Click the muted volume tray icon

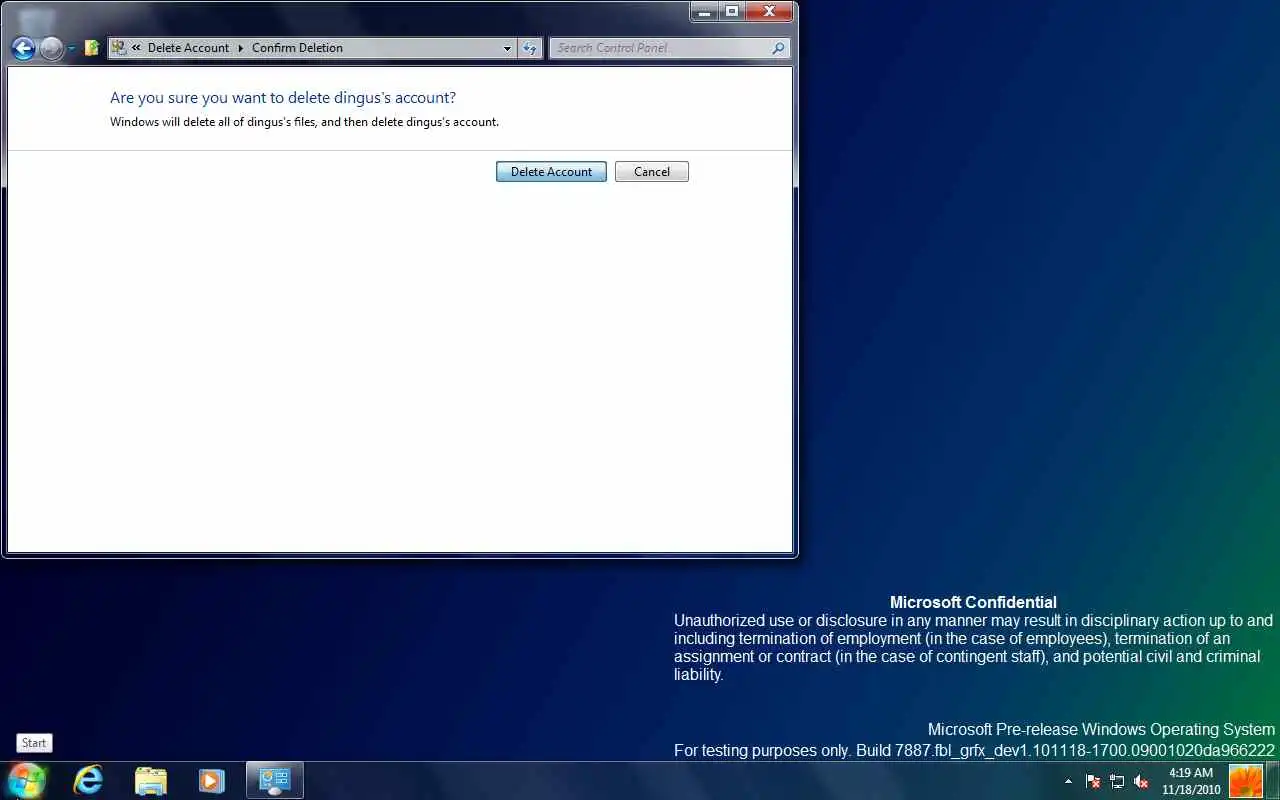pos(1141,781)
